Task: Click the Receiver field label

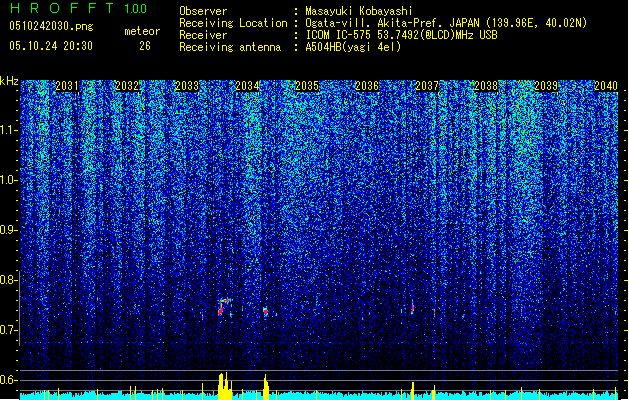Action: [x=203, y=35]
